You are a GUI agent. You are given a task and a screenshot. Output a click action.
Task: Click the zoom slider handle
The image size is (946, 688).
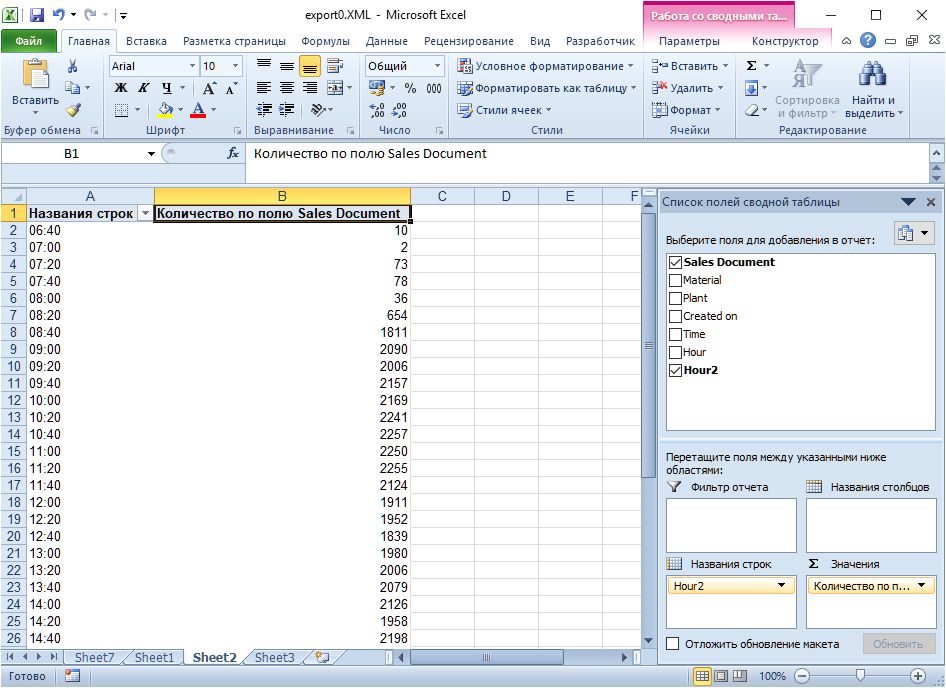[860, 676]
